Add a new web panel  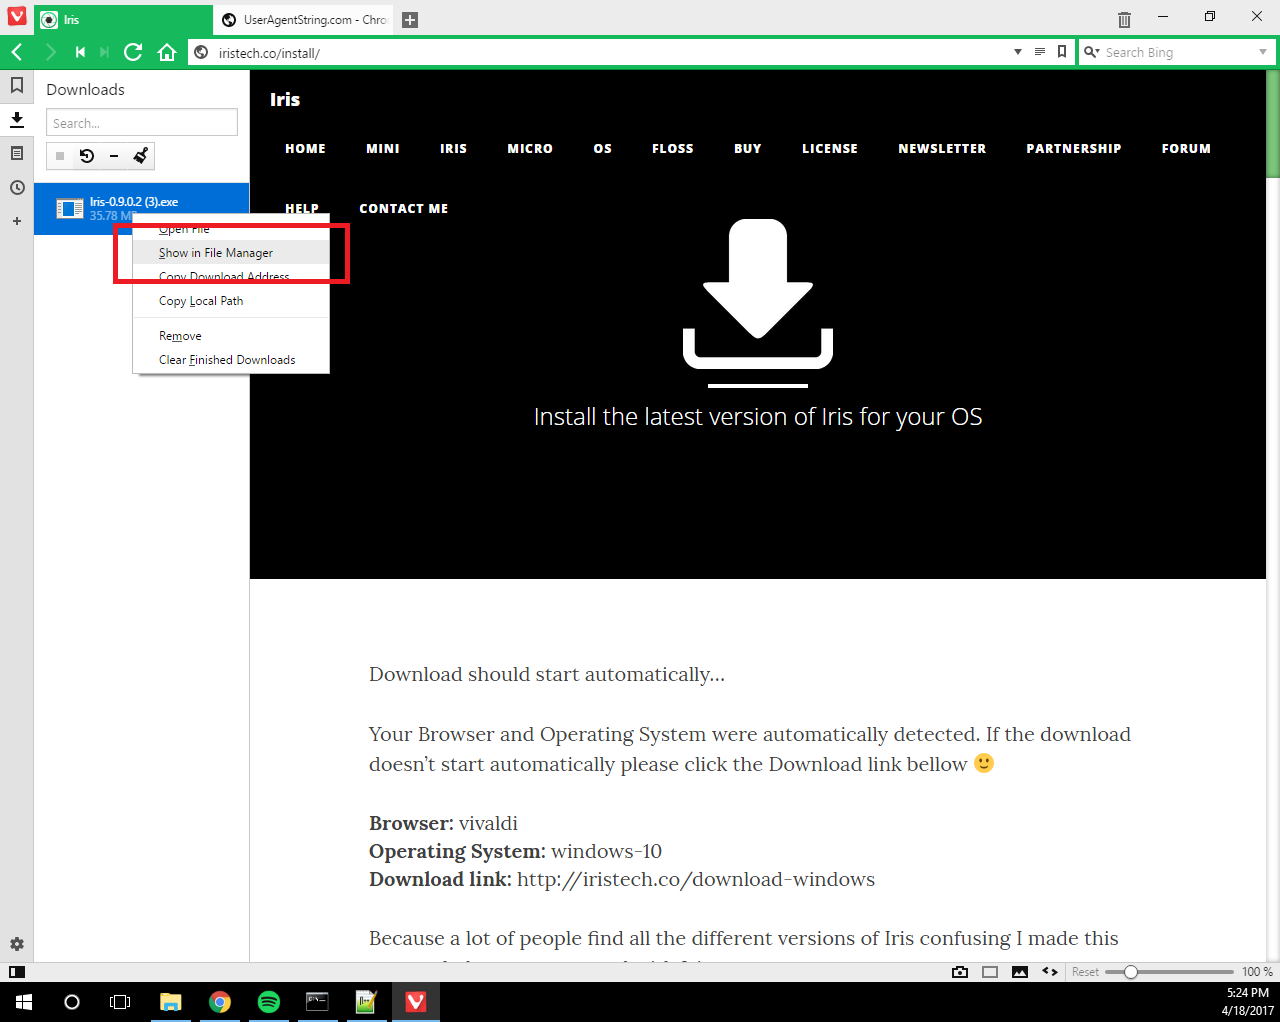(17, 221)
